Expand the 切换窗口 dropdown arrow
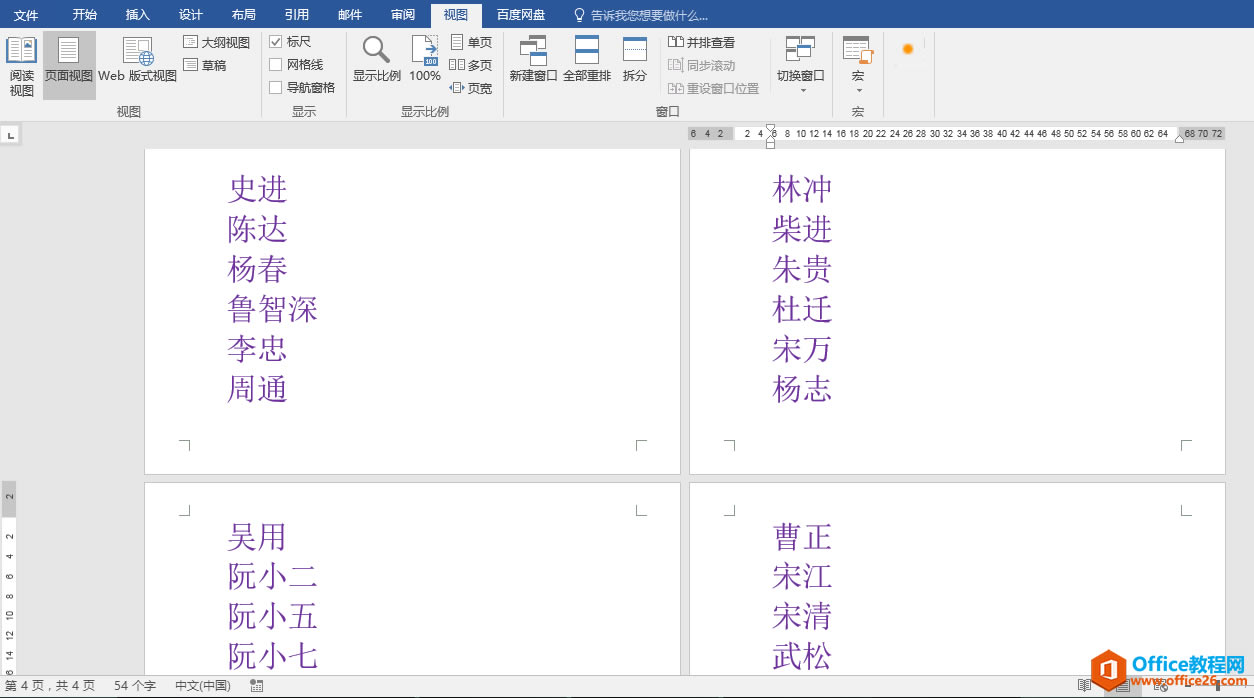Image resolution: width=1254 pixels, height=698 pixels. (801, 91)
